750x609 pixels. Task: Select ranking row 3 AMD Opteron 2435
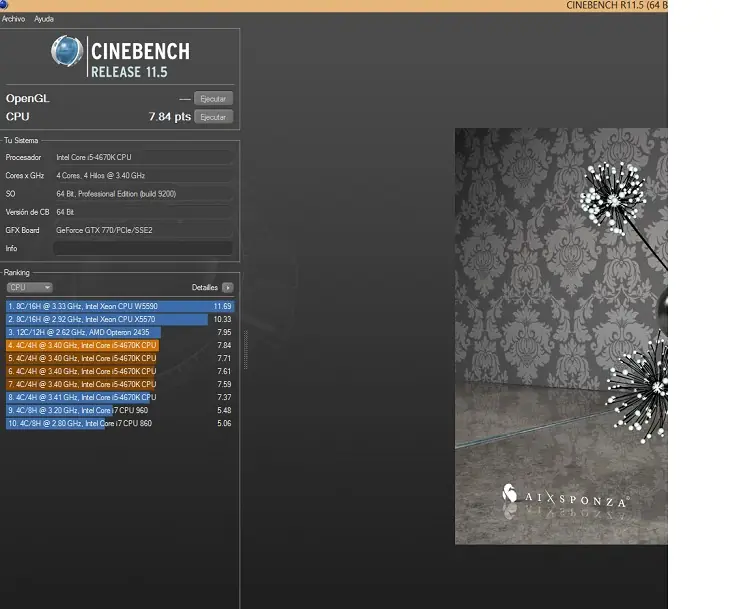point(120,332)
